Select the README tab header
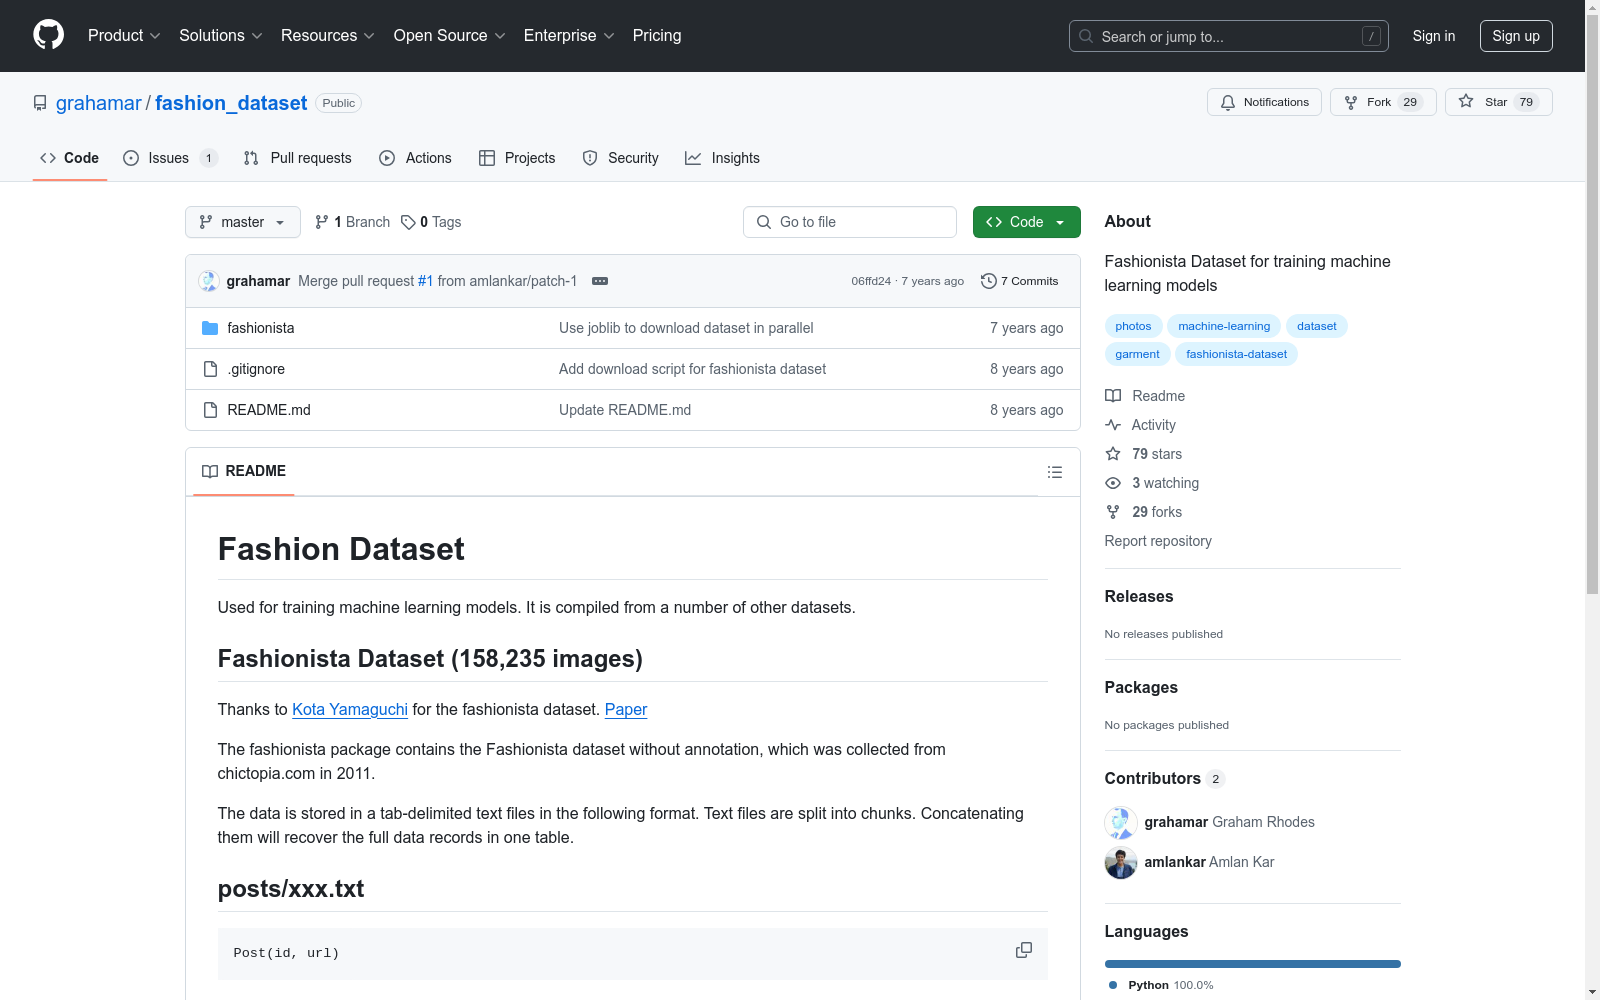 point(244,471)
